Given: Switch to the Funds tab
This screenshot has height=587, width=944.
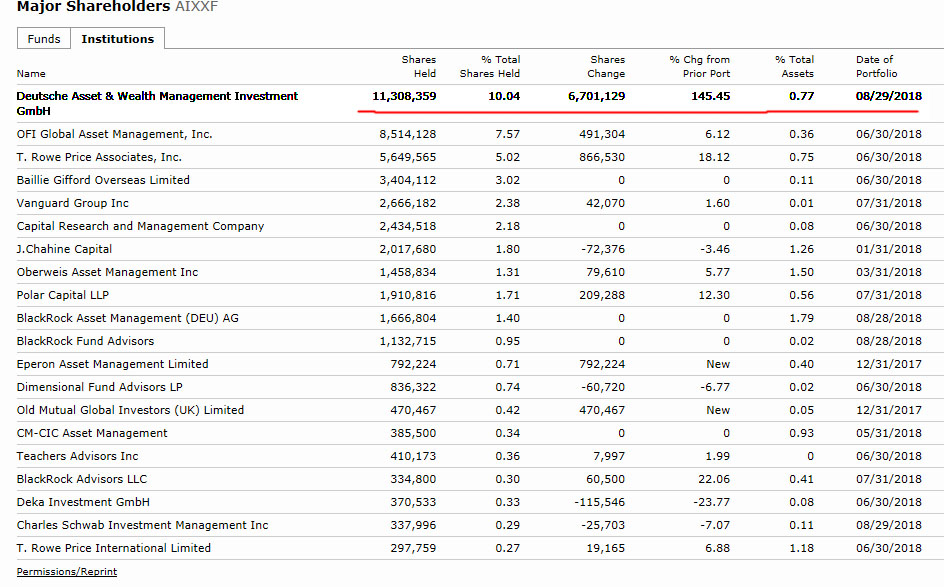Looking at the screenshot, I should (x=43, y=39).
